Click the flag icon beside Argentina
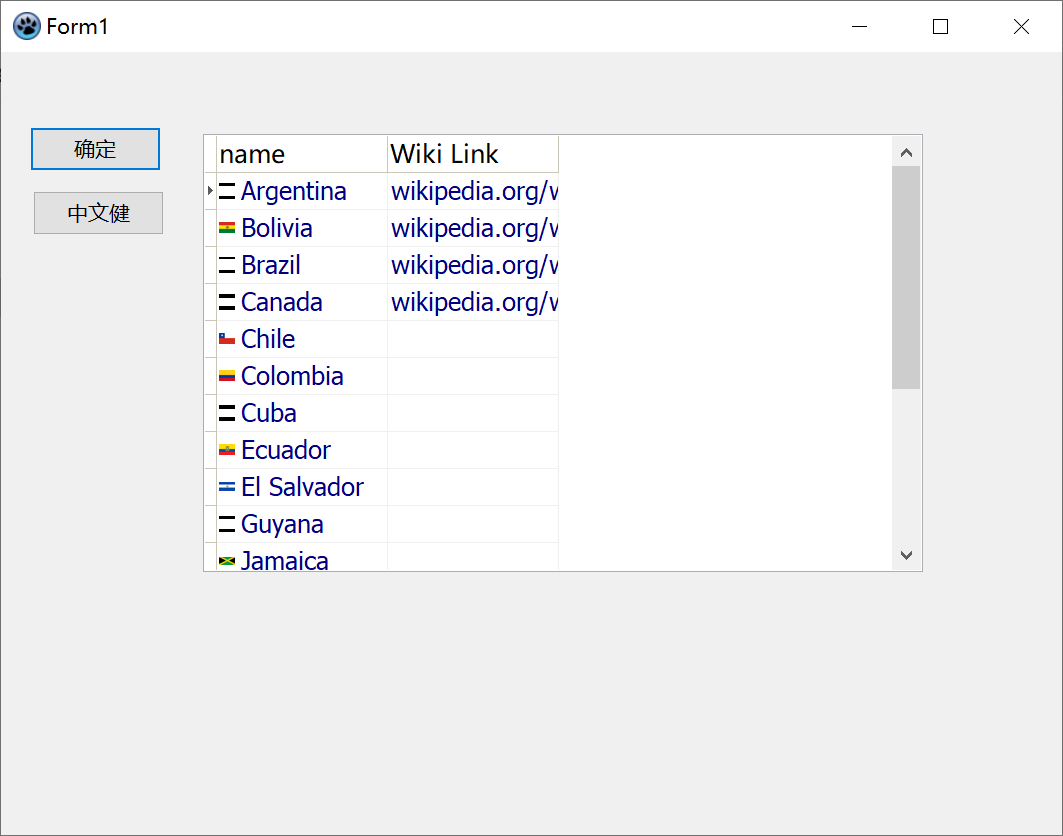This screenshot has height=836, width=1063. coord(227,191)
